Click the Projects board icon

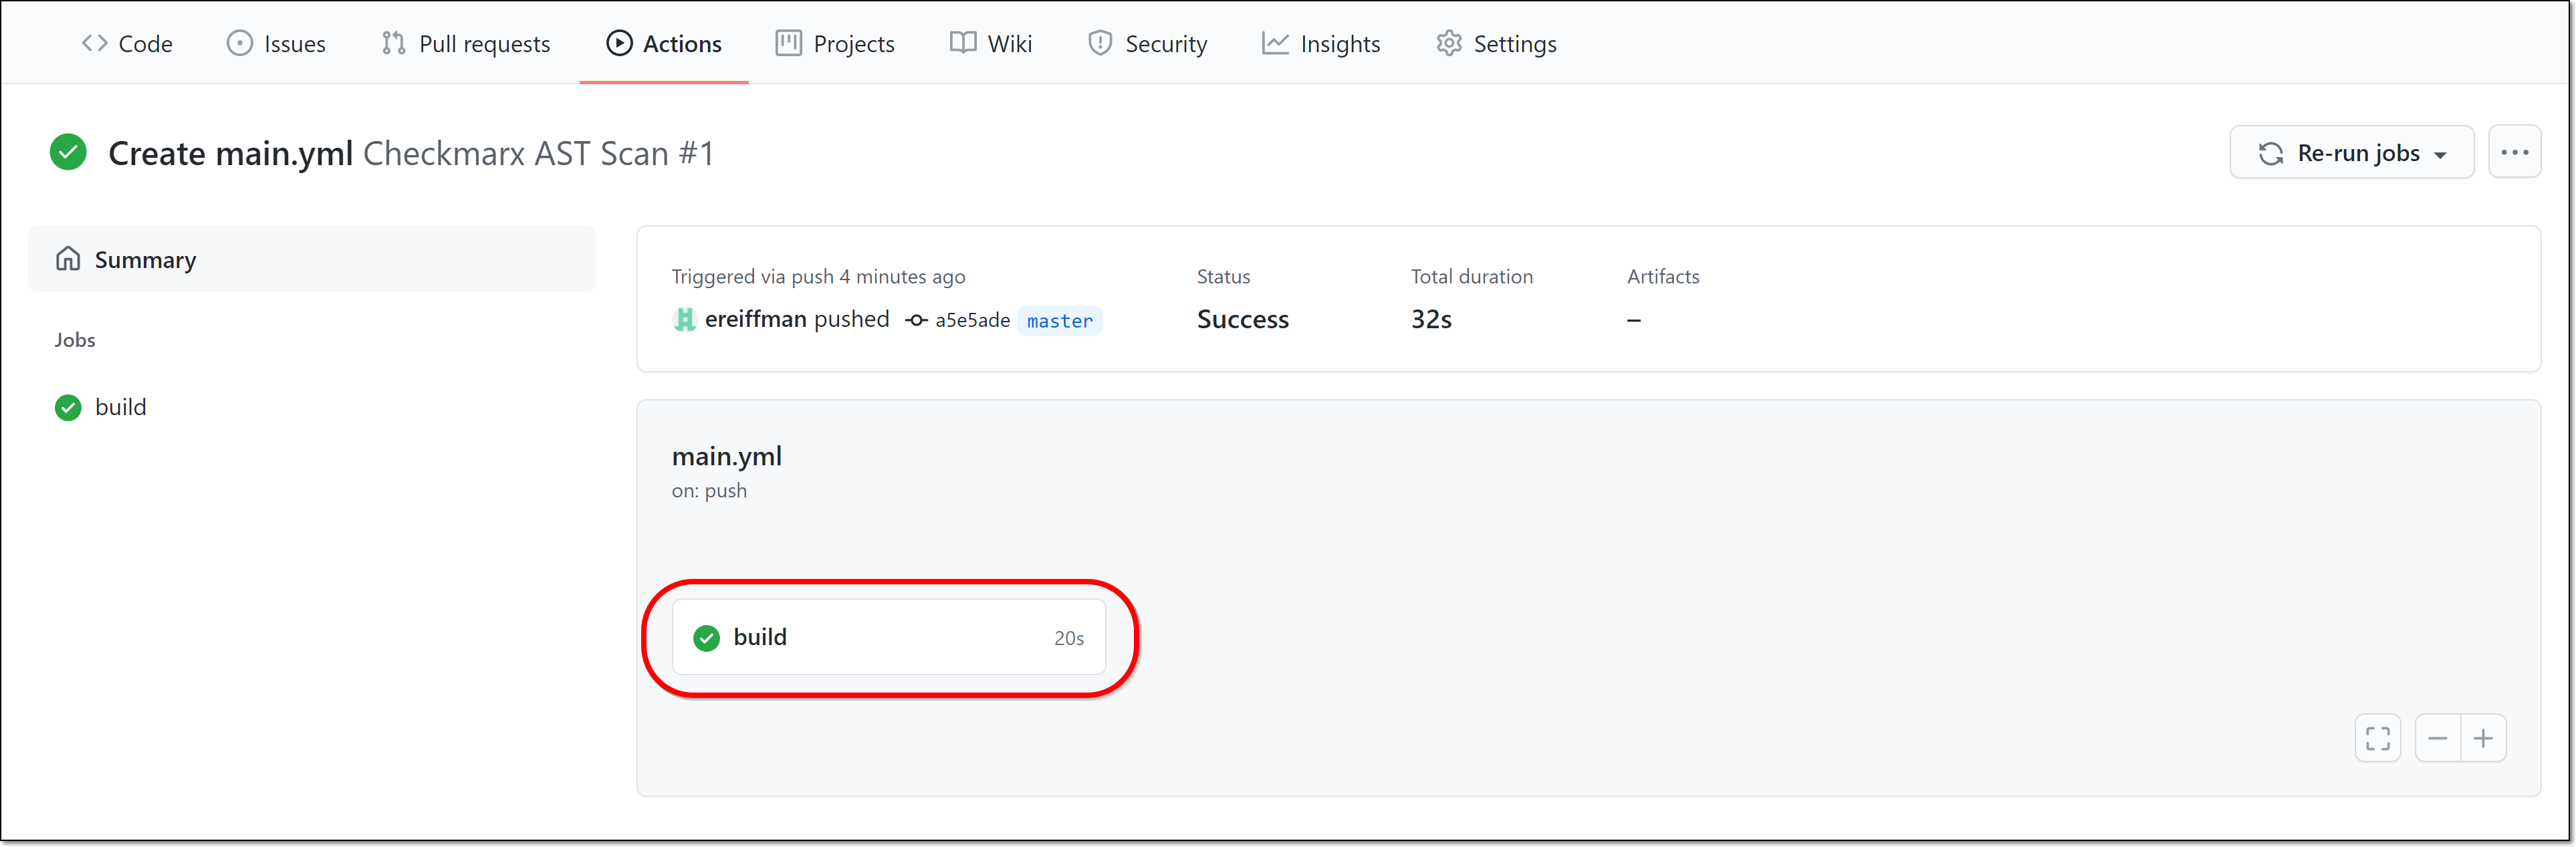789,43
